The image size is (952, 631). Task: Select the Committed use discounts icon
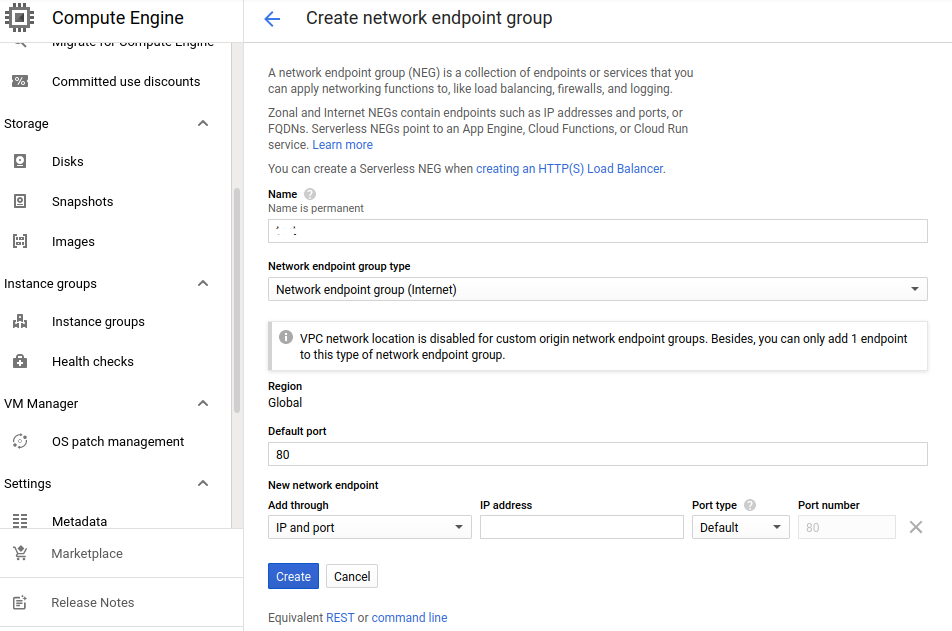point(21,81)
